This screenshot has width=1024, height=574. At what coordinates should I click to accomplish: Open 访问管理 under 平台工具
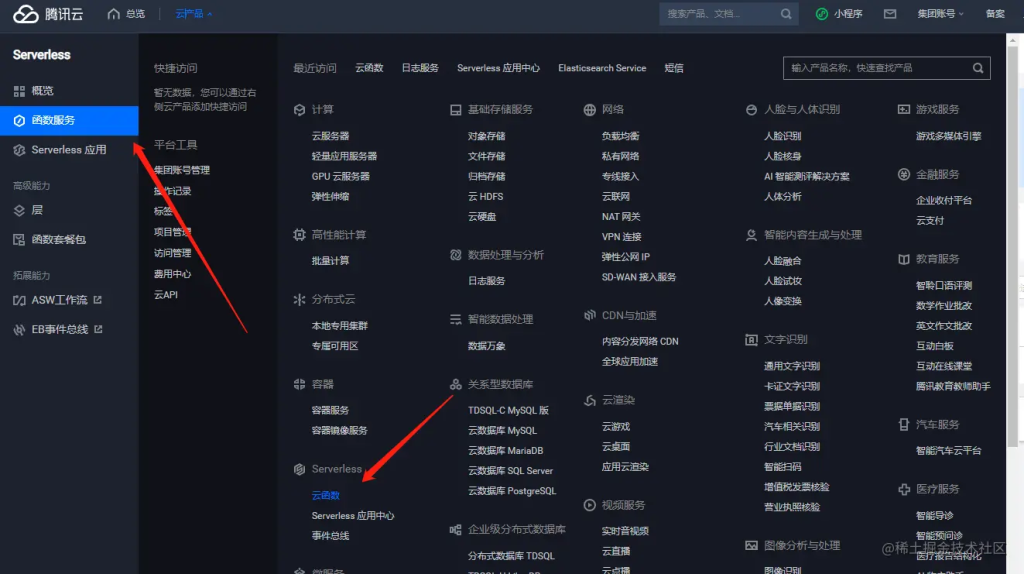coord(172,253)
